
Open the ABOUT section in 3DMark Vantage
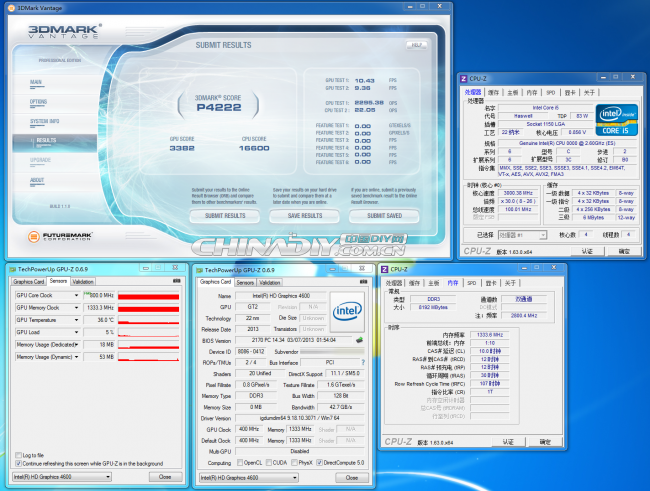[37, 181]
